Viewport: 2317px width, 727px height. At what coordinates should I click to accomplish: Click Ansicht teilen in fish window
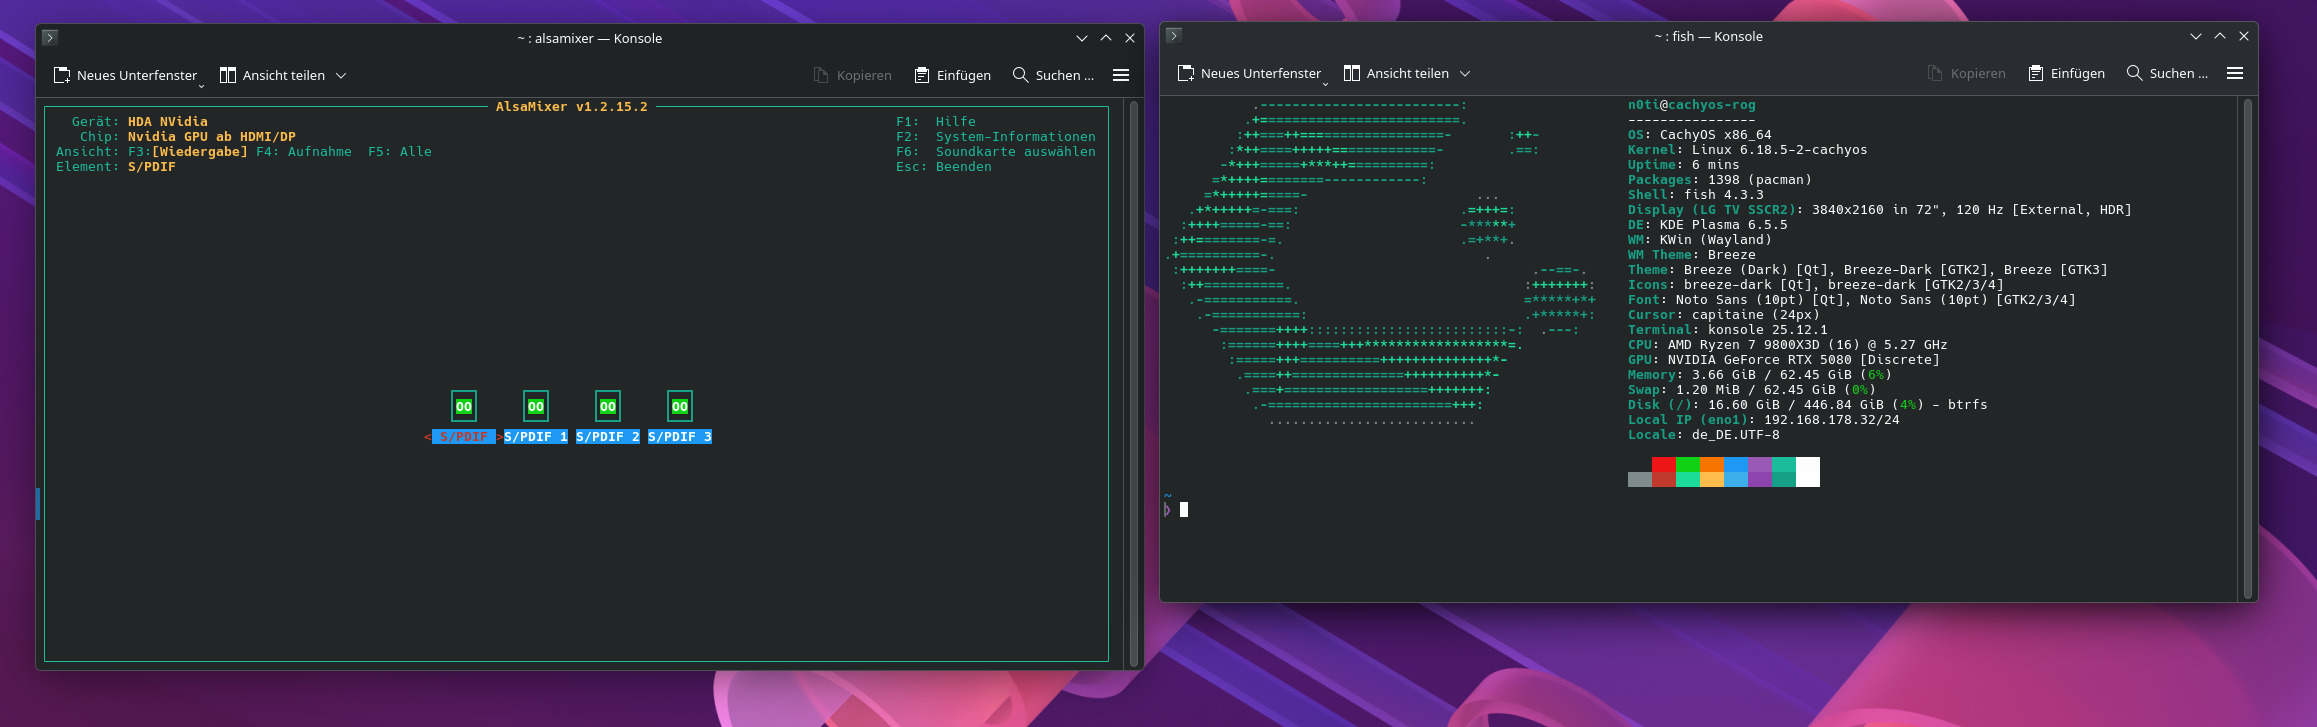(x=1396, y=73)
